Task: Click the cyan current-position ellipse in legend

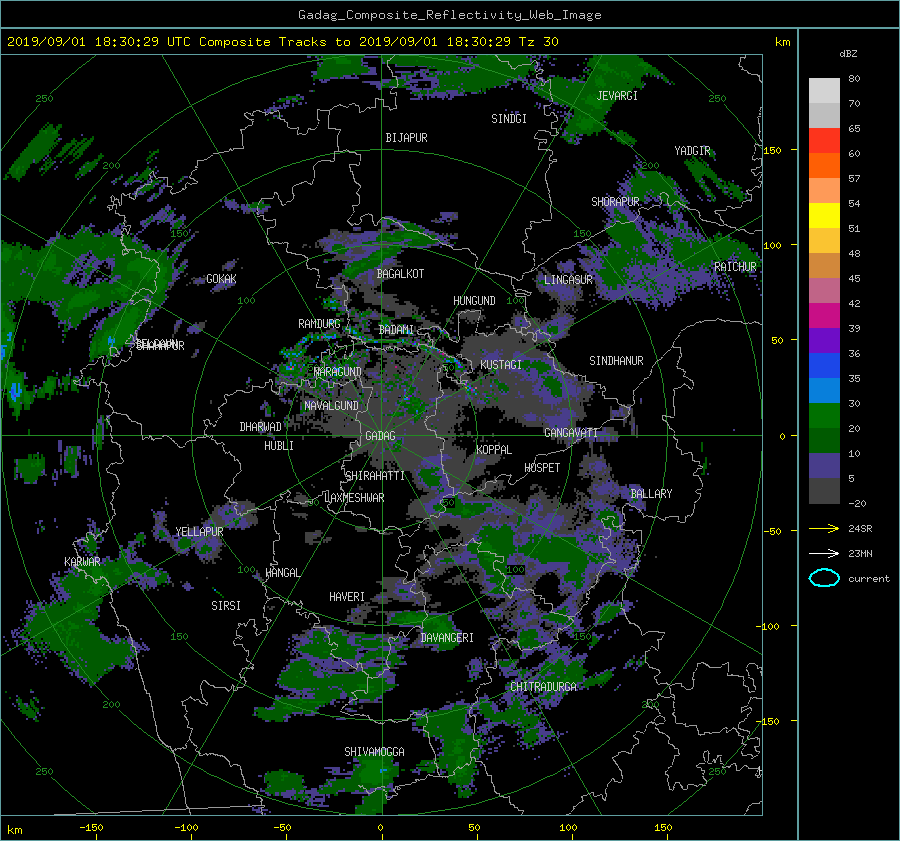Action: tap(824, 578)
